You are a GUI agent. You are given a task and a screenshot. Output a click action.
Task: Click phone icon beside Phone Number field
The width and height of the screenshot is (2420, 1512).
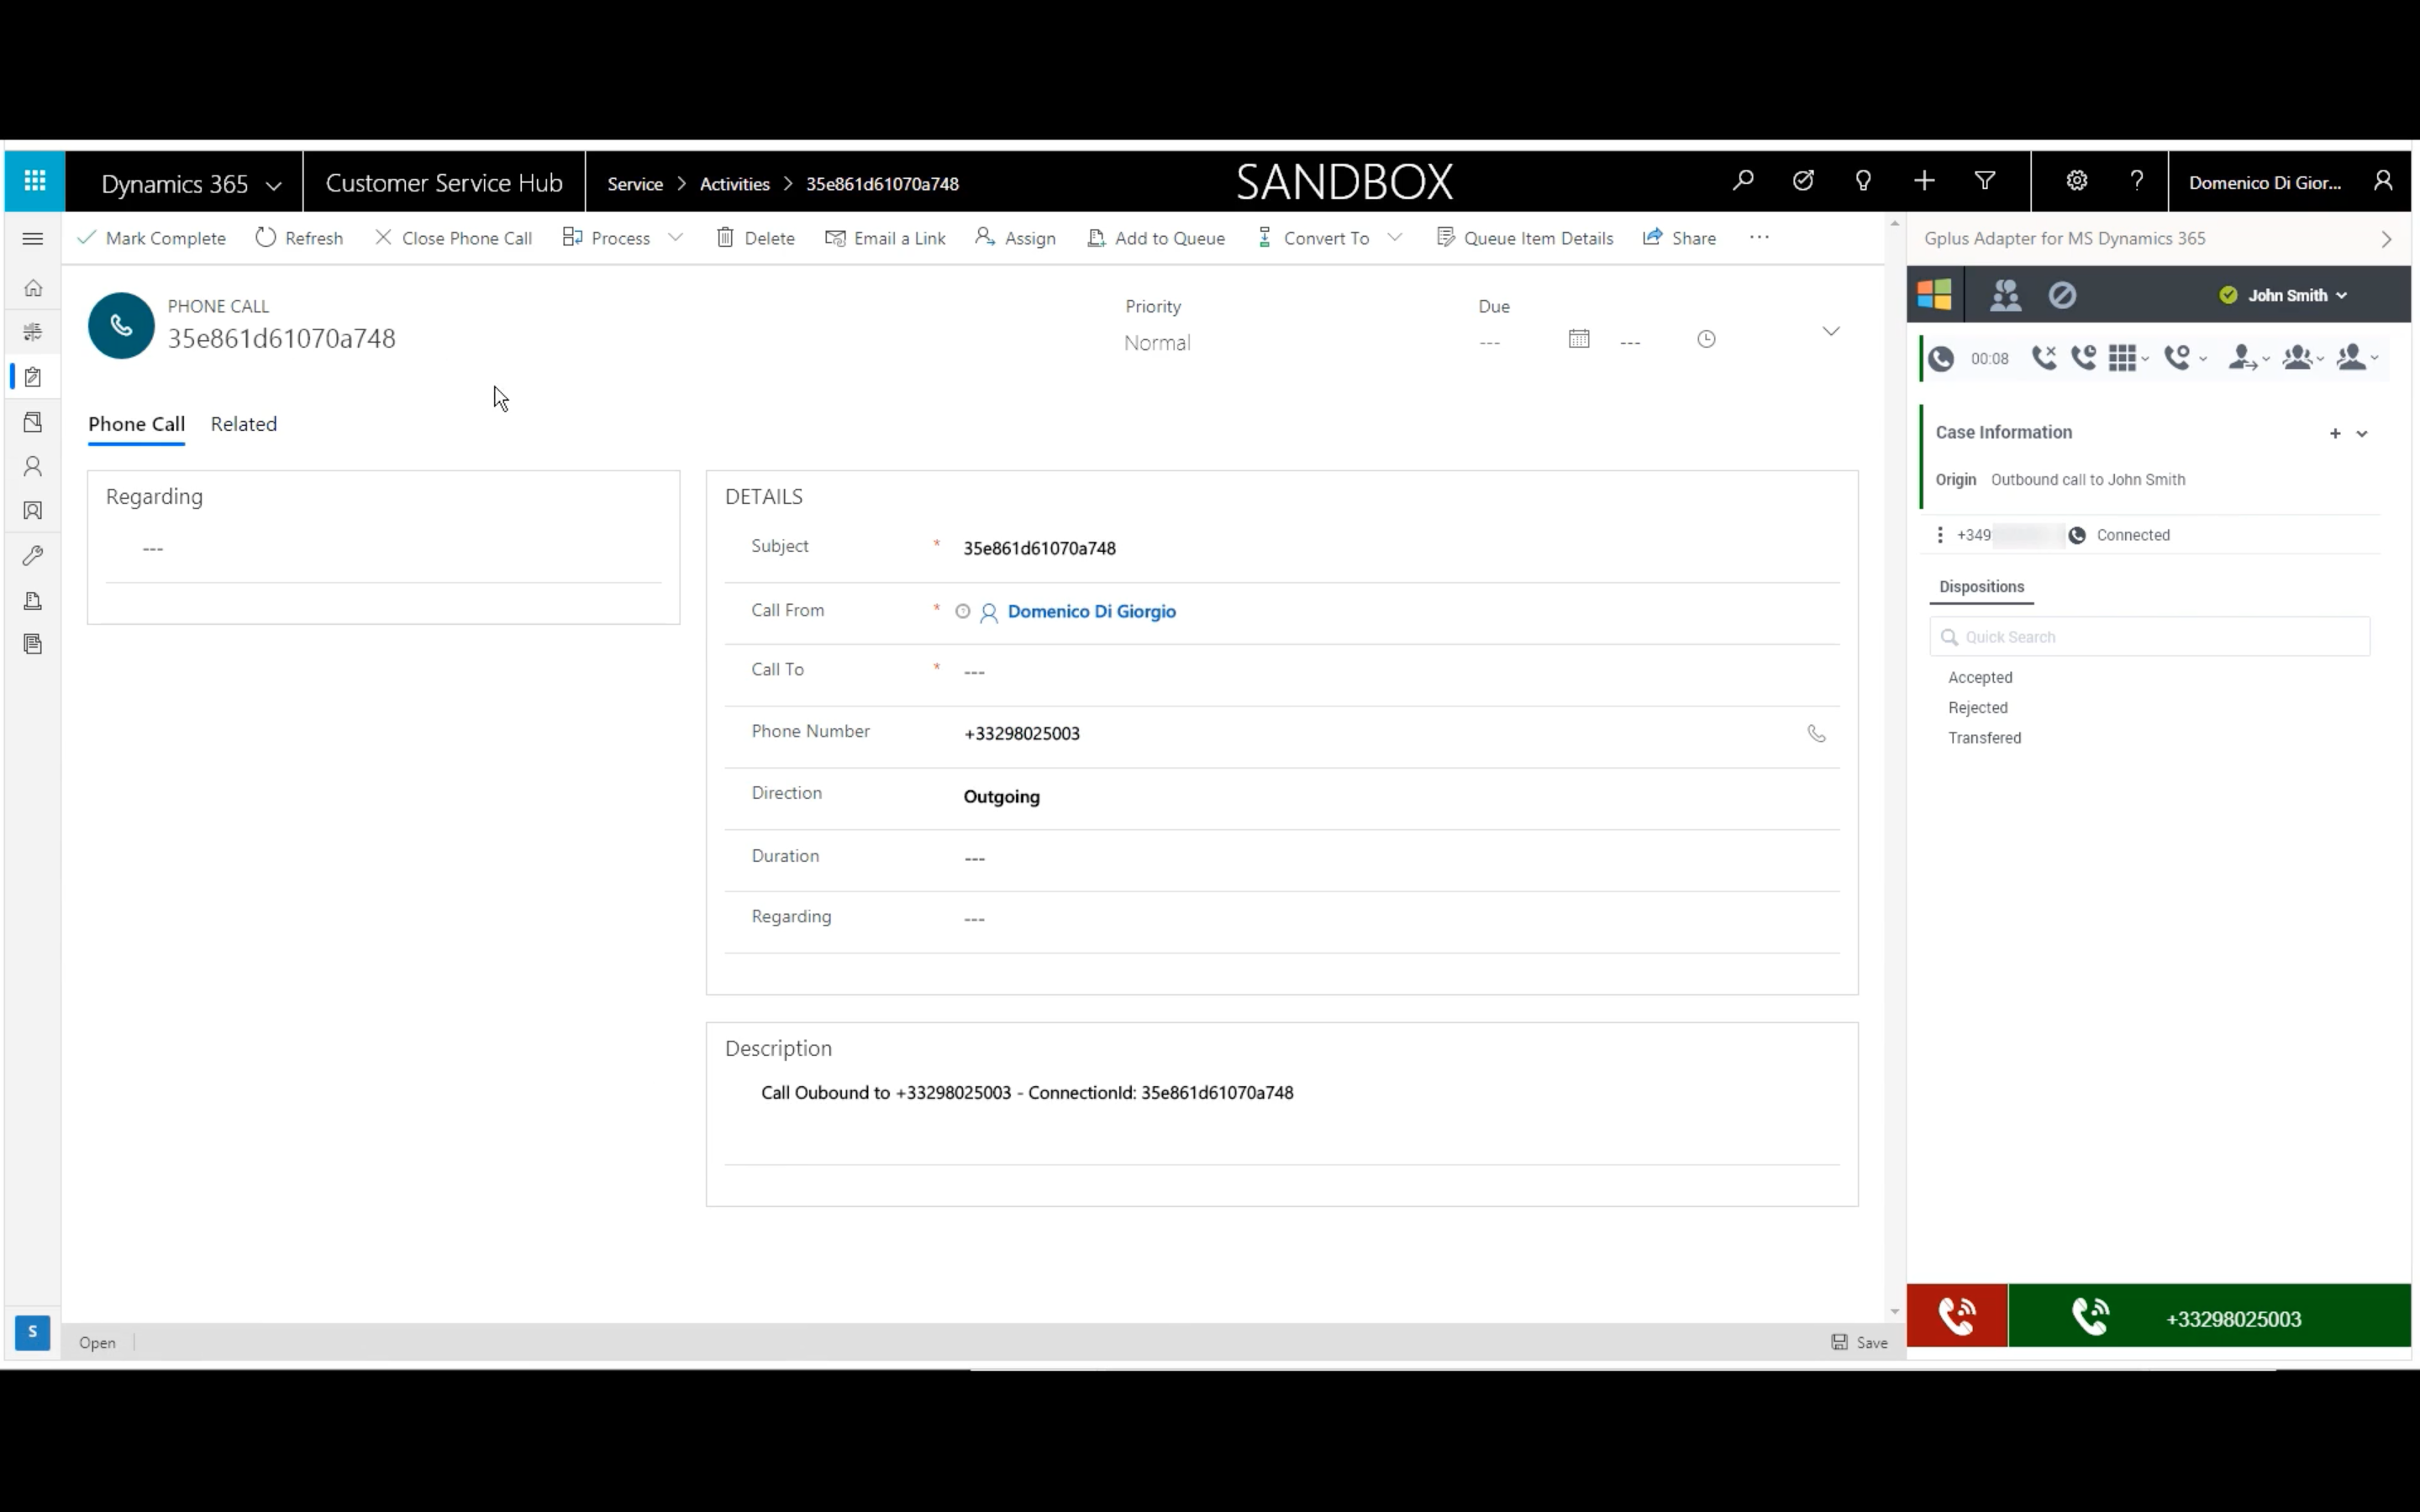1816,734
